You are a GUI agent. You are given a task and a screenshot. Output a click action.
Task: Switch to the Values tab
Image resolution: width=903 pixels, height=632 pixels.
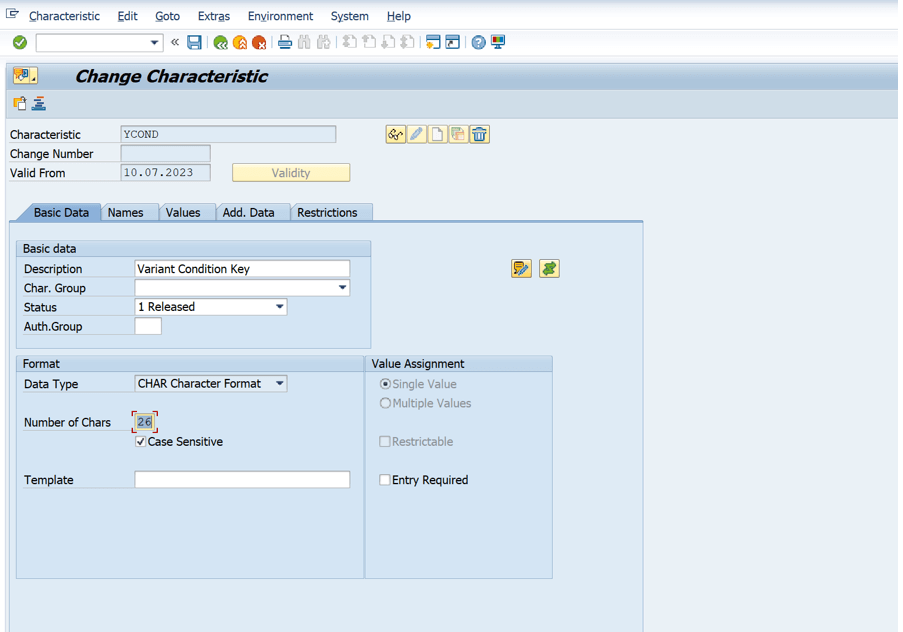pos(183,213)
